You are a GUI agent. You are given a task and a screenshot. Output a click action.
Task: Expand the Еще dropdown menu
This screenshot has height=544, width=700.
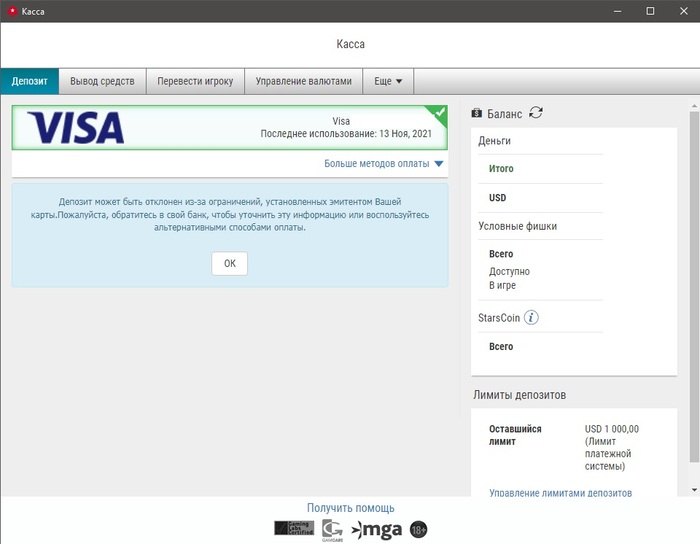pos(388,81)
